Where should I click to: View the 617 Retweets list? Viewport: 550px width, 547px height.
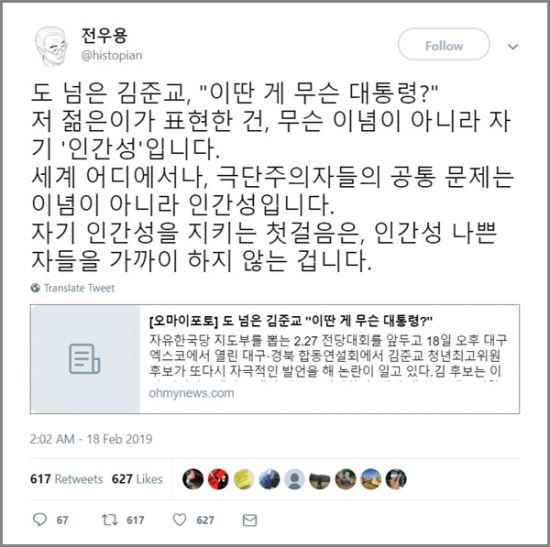(67, 479)
